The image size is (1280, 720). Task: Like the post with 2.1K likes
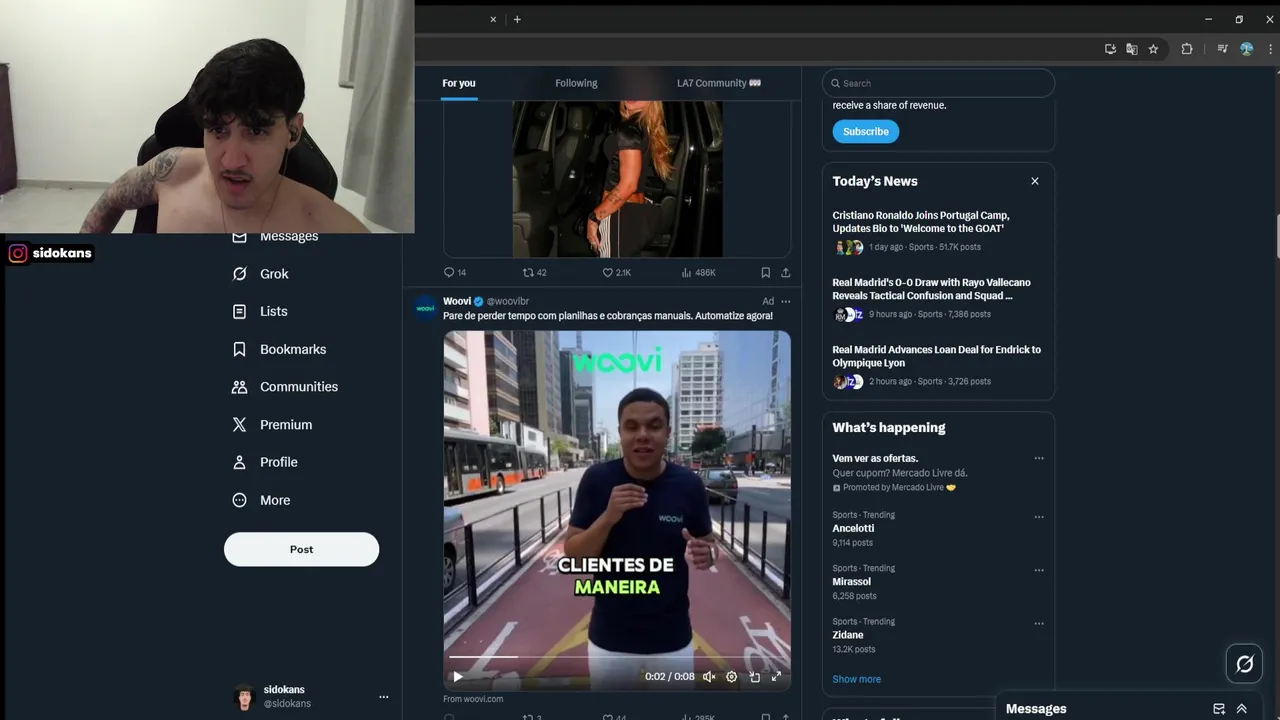click(x=616, y=272)
